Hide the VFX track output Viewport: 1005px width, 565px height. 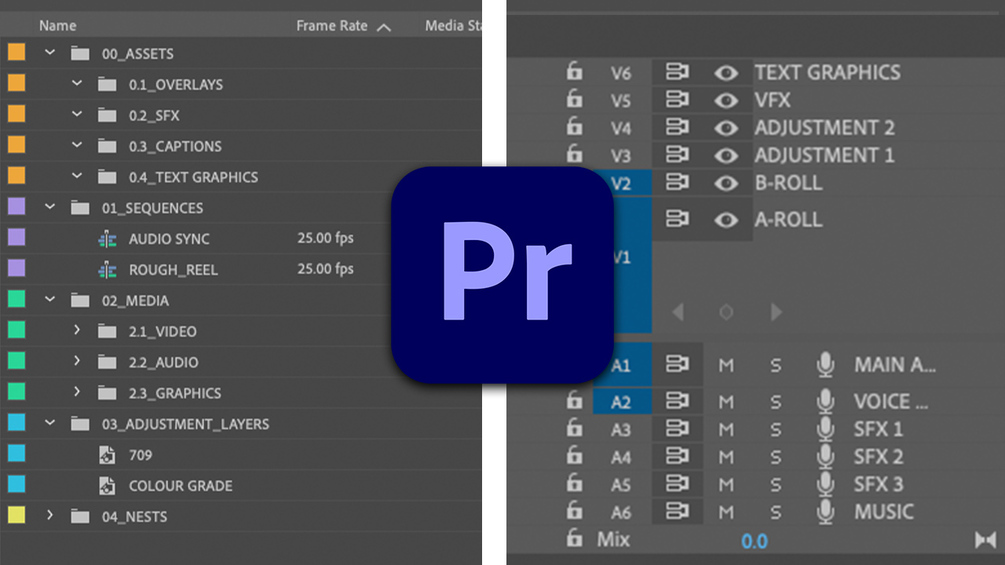tap(726, 101)
